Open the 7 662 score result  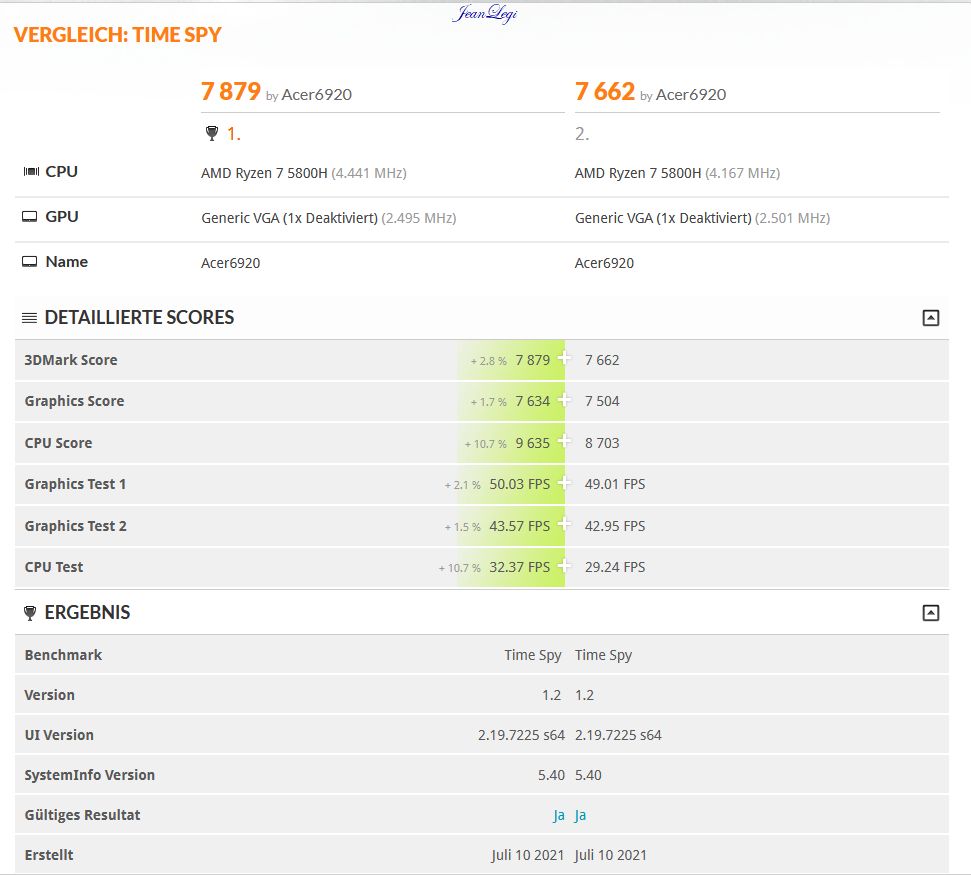(x=605, y=92)
